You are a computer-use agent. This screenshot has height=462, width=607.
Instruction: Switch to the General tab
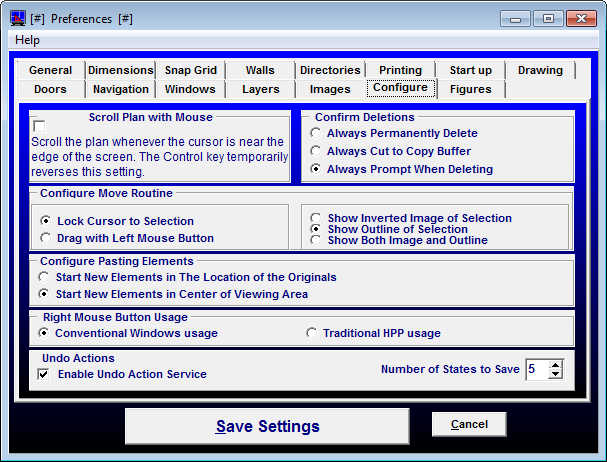50,70
